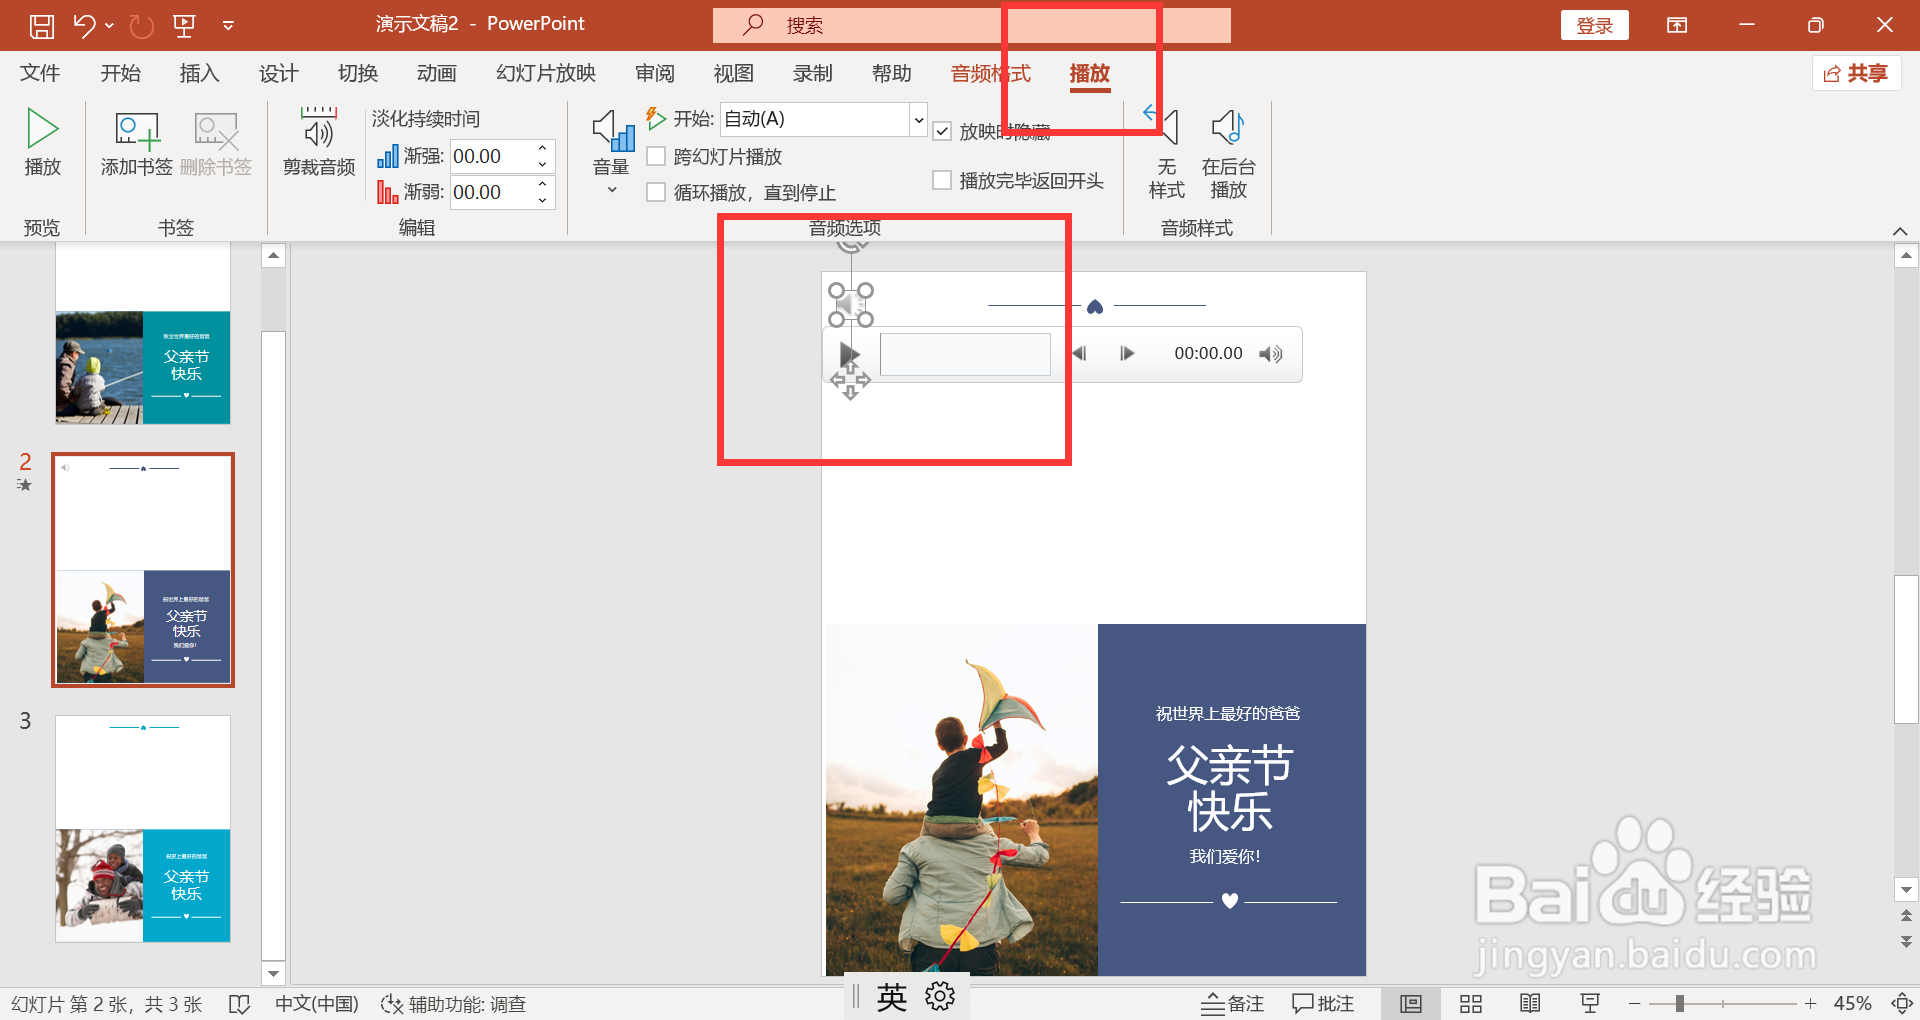
Task: Open the Help (帮助) tab
Action: click(x=892, y=73)
